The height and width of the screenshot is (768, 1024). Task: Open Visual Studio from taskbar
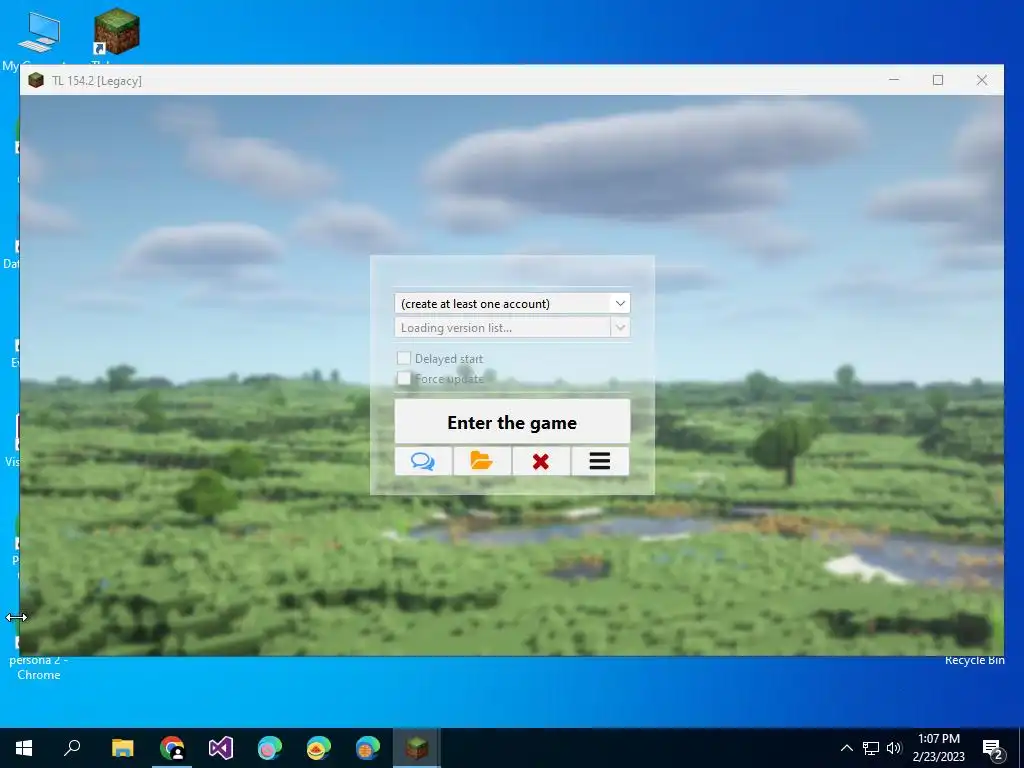[221, 748]
